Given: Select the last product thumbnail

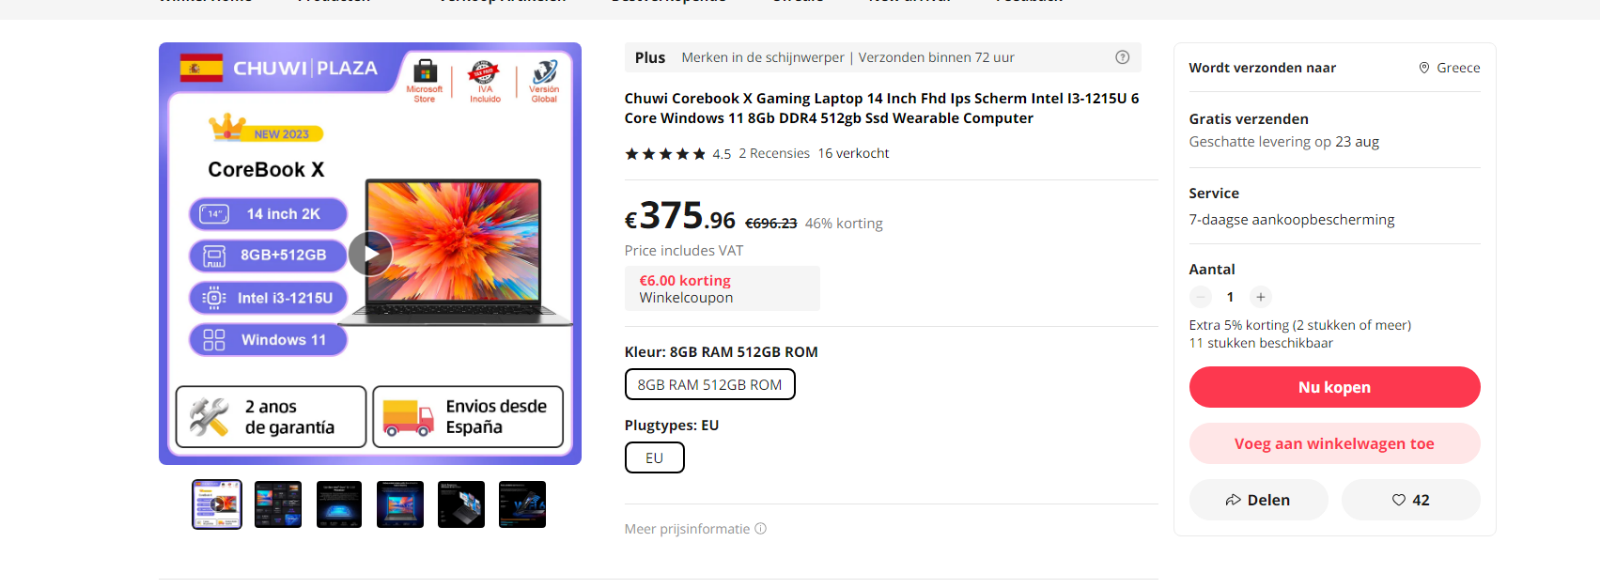Looking at the screenshot, I should tap(522, 505).
